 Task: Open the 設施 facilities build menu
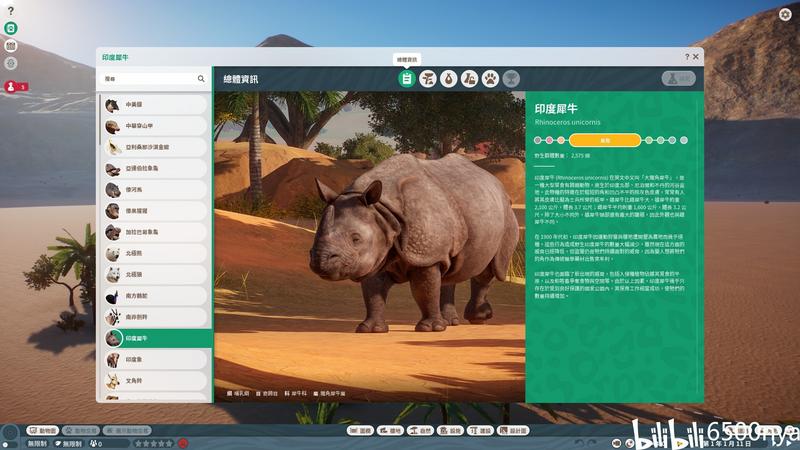click(451, 431)
